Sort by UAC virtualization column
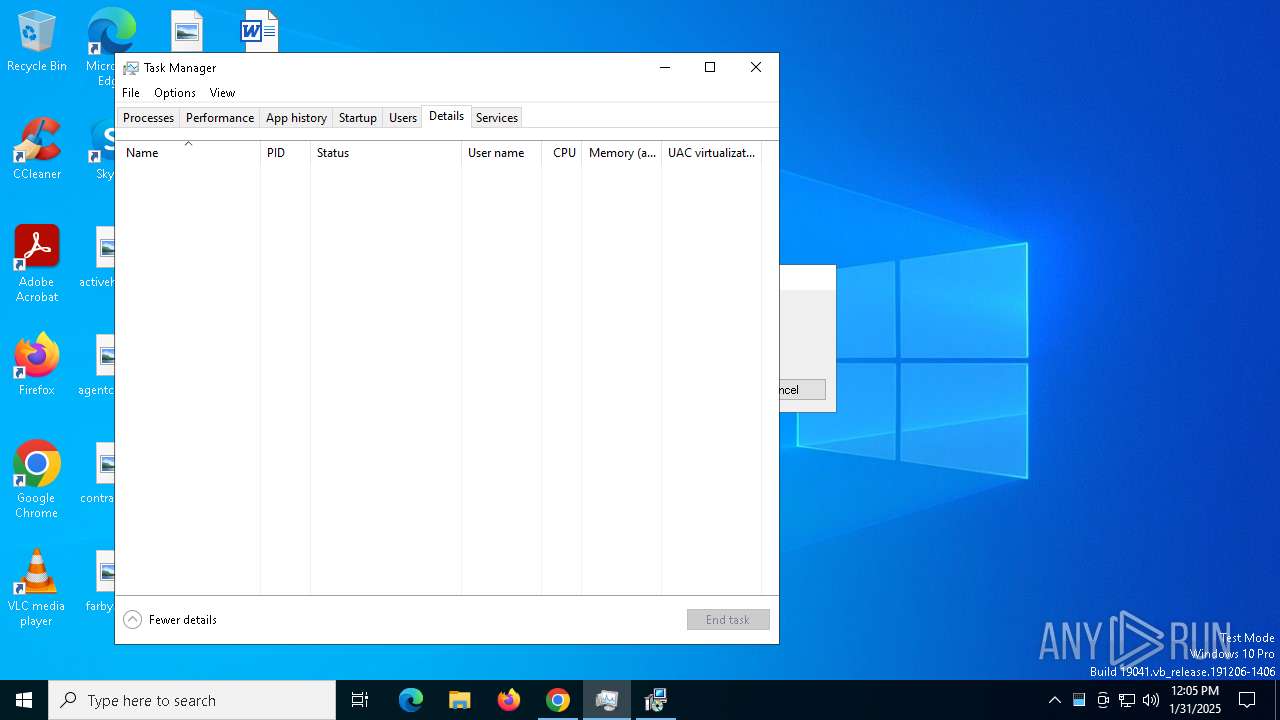This screenshot has height=720, width=1280. (x=712, y=153)
